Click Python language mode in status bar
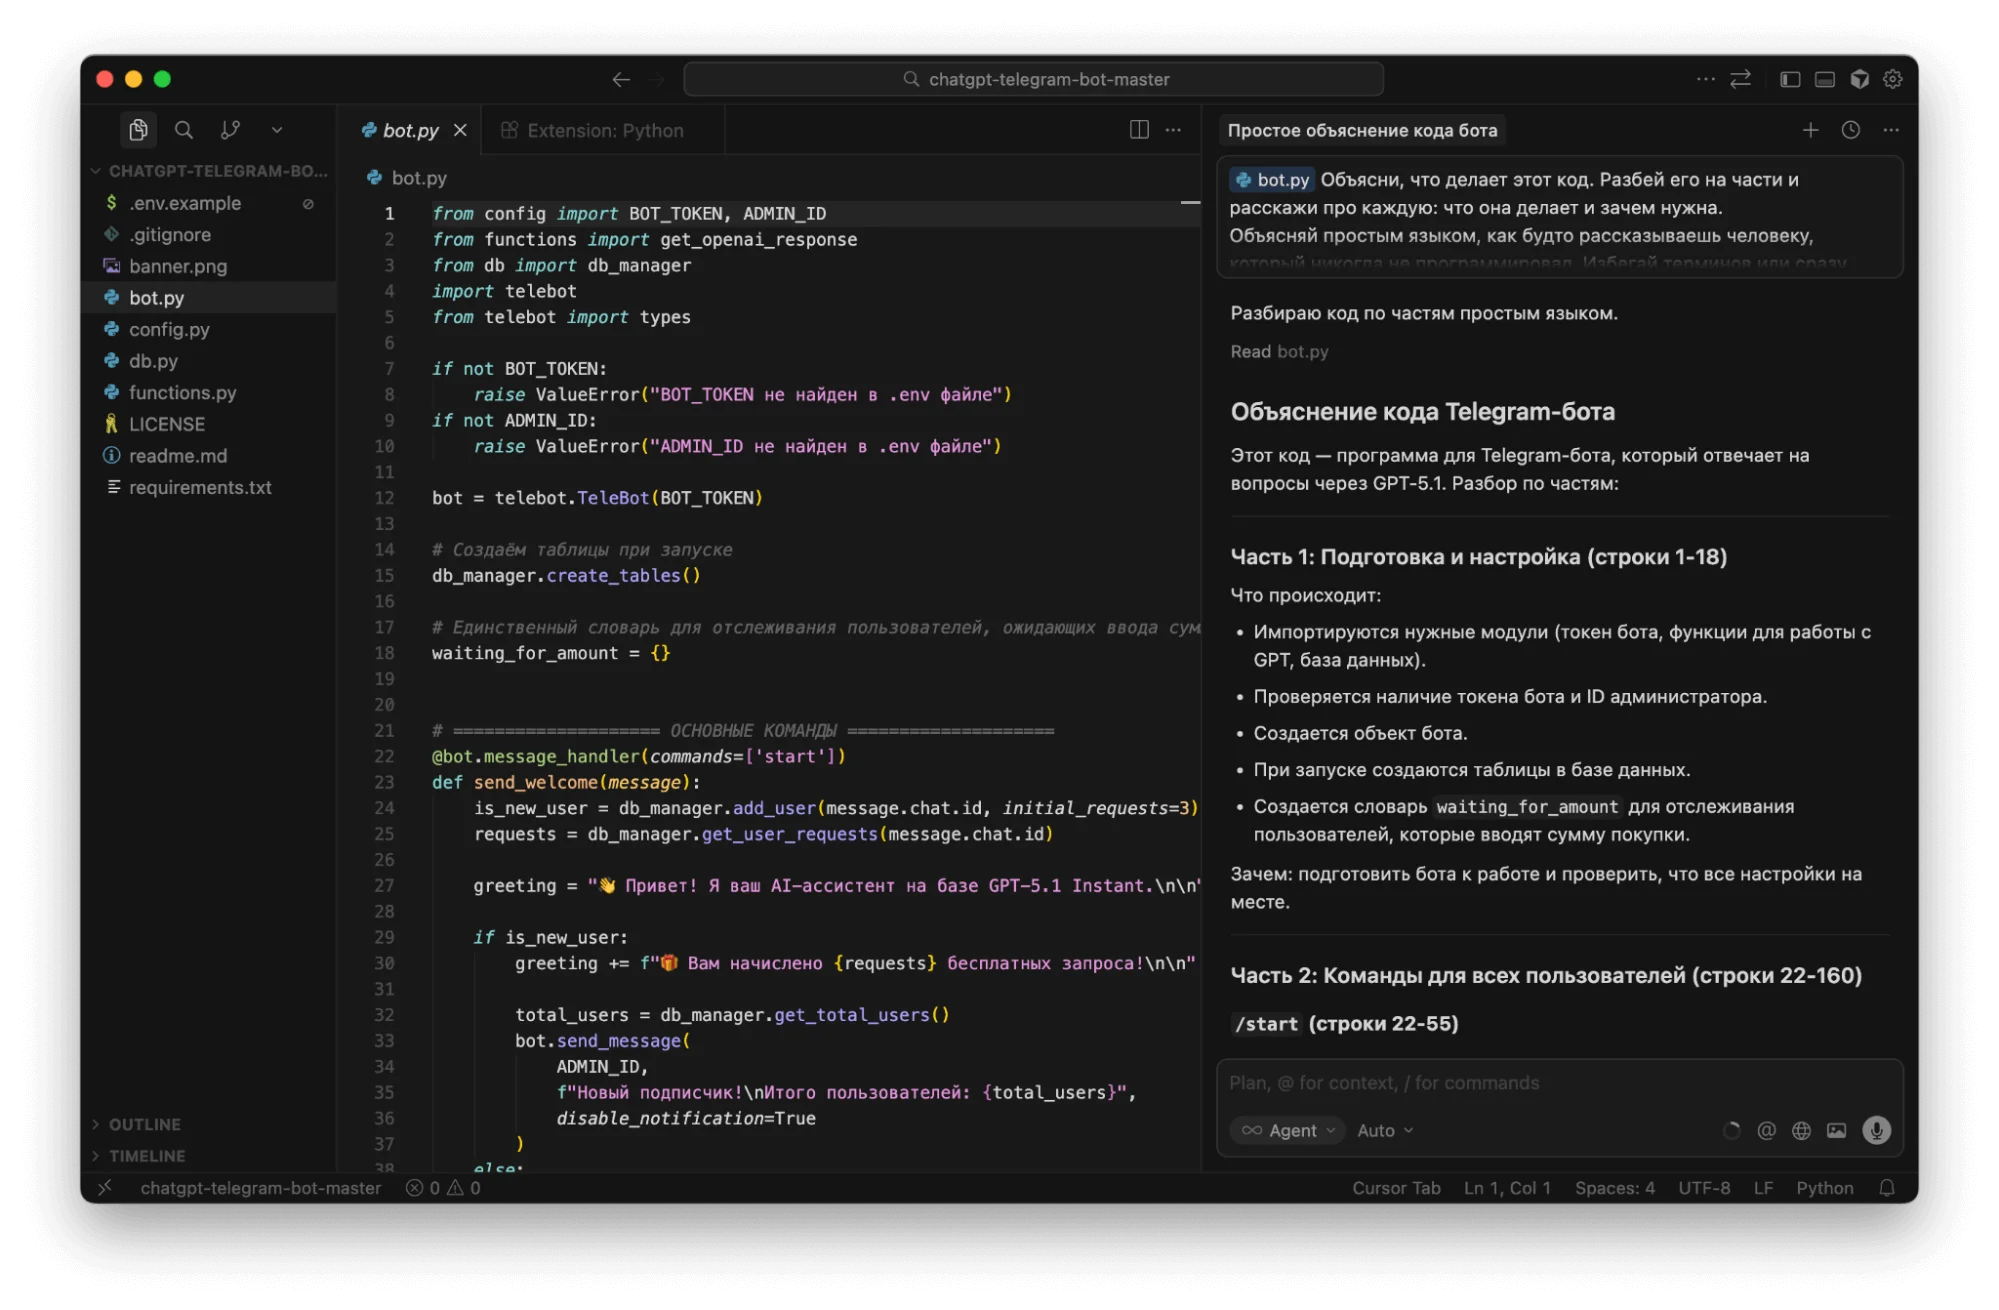The width and height of the screenshot is (1999, 1310). click(1824, 1188)
